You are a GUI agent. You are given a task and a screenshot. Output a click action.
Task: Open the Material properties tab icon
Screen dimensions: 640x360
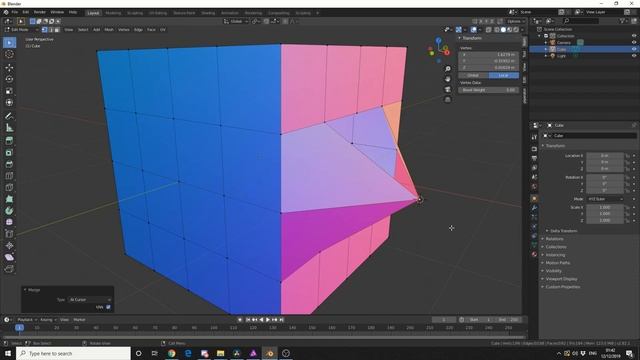coord(534,254)
